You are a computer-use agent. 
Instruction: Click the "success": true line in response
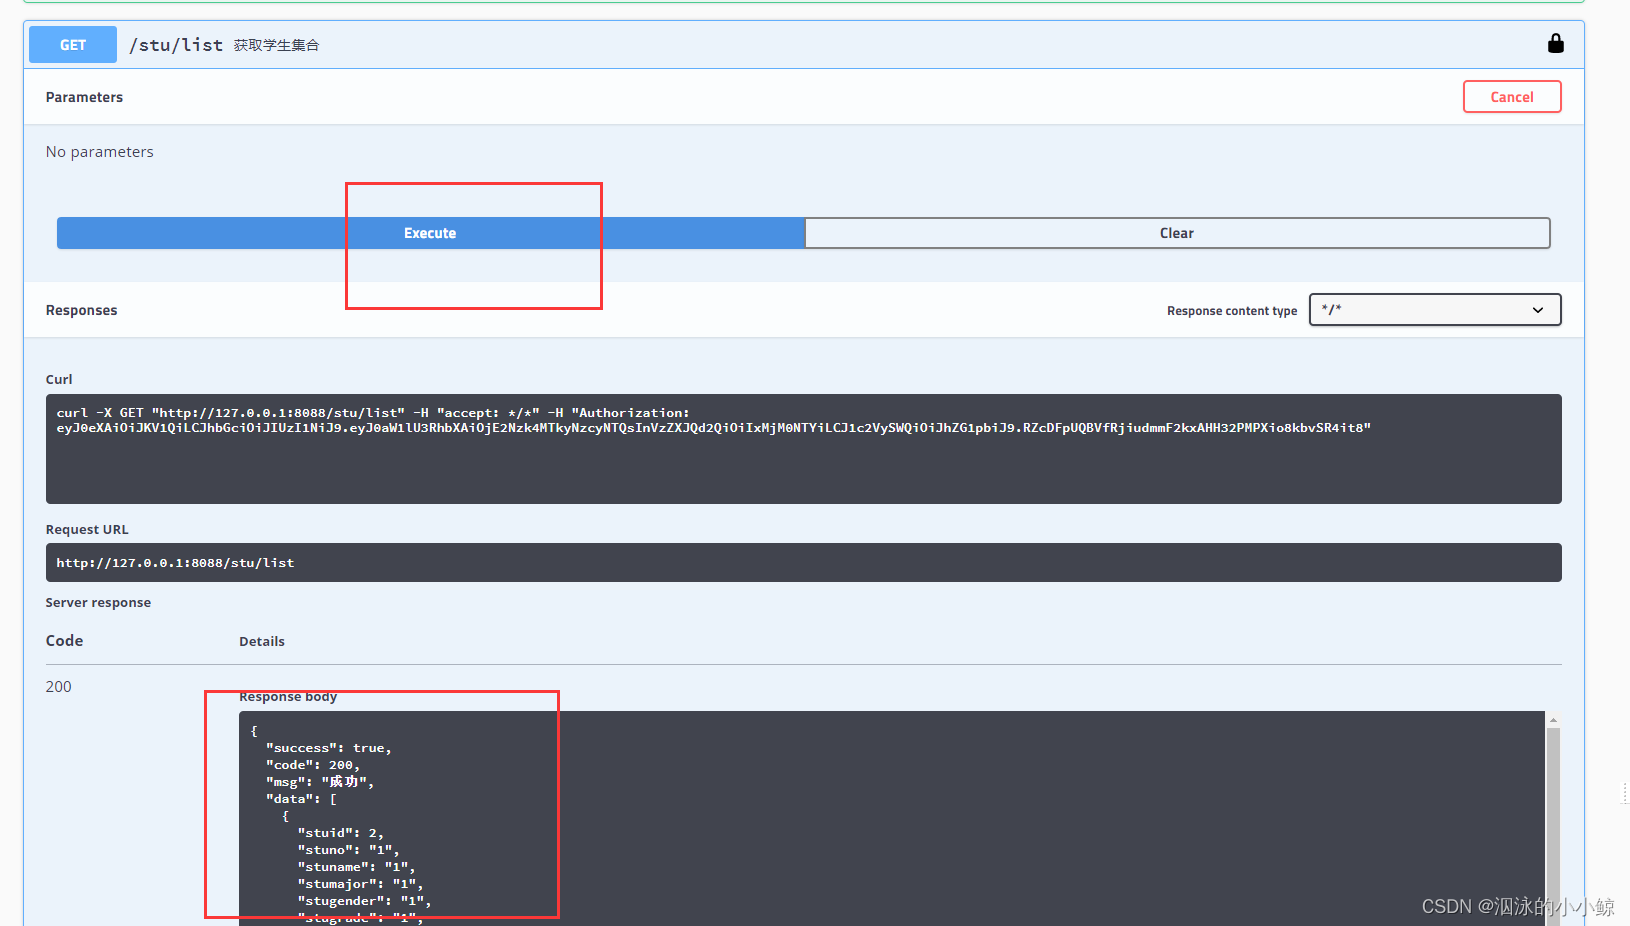pyautogui.click(x=329, y=748)
